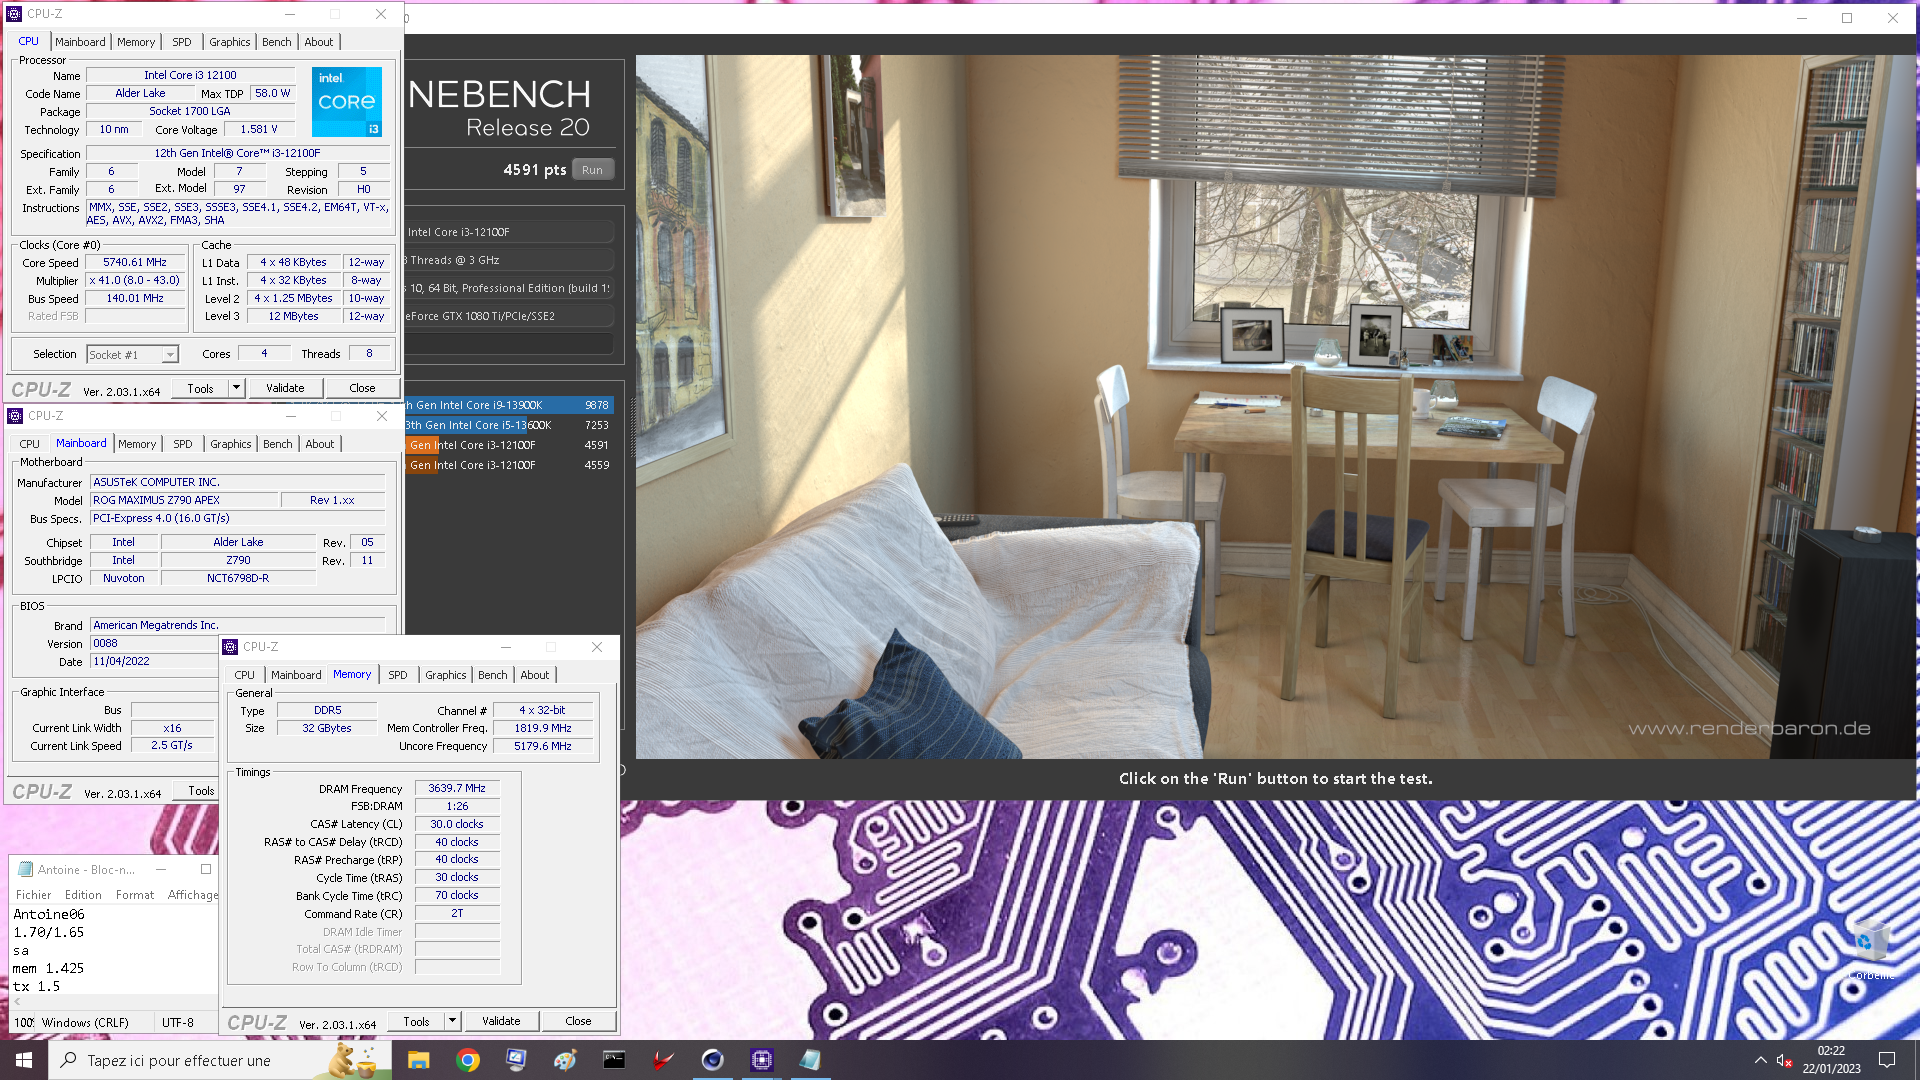Open the Fichier menu in Notepad
This screenshot has height=1080, width=1920.
tap(33, 895)
